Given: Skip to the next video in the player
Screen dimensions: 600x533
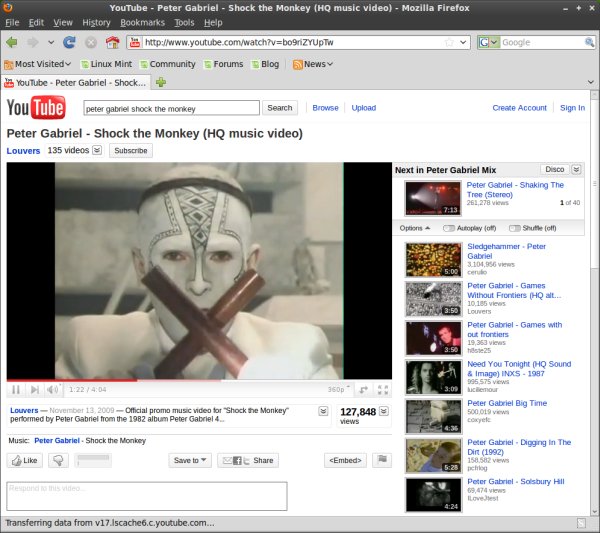Looking at the screenshot, I should pyautogui.click(x=33, y=389).
